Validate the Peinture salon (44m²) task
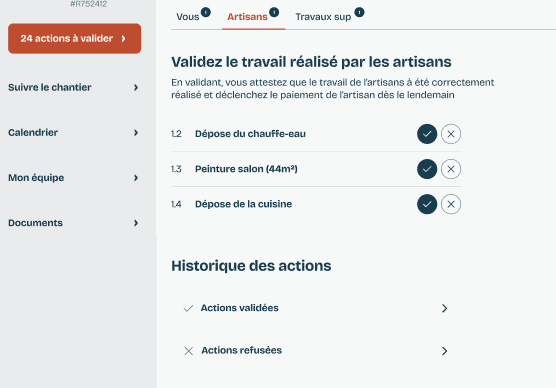Image resolution: width=556 pixels, height=388 pixels. (427, 169)
